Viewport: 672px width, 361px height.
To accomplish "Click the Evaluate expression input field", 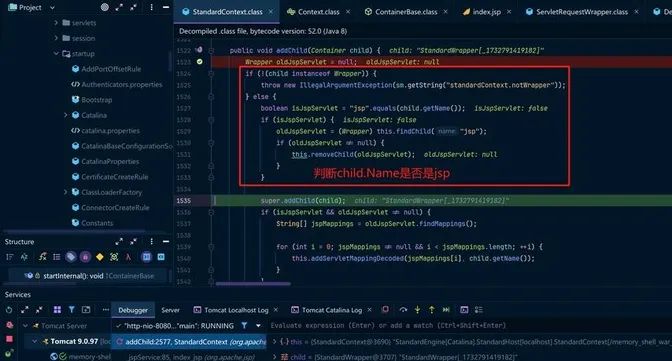I will (469, 326).
